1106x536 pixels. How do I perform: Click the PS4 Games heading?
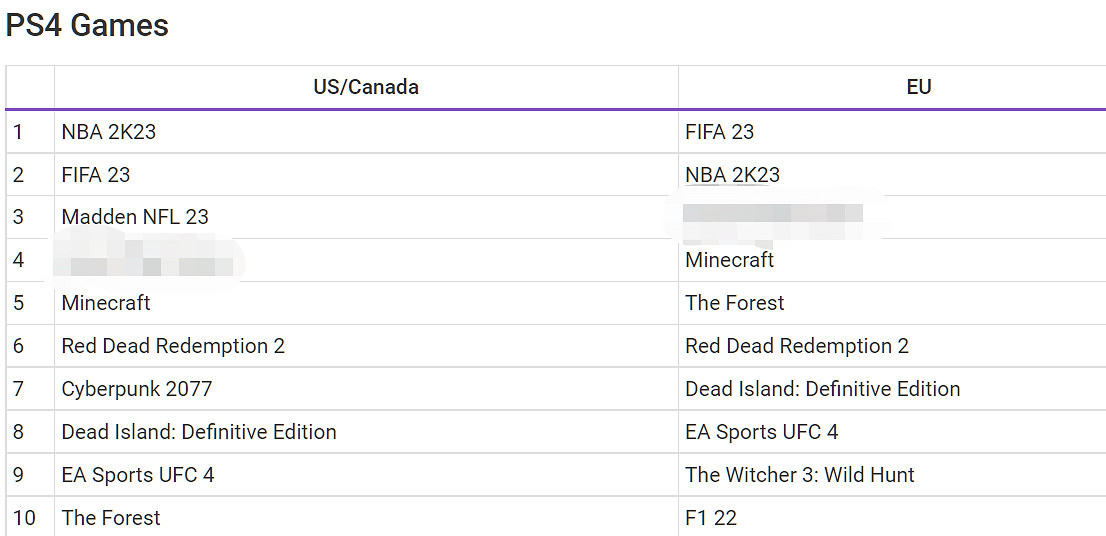pos(87,26)
